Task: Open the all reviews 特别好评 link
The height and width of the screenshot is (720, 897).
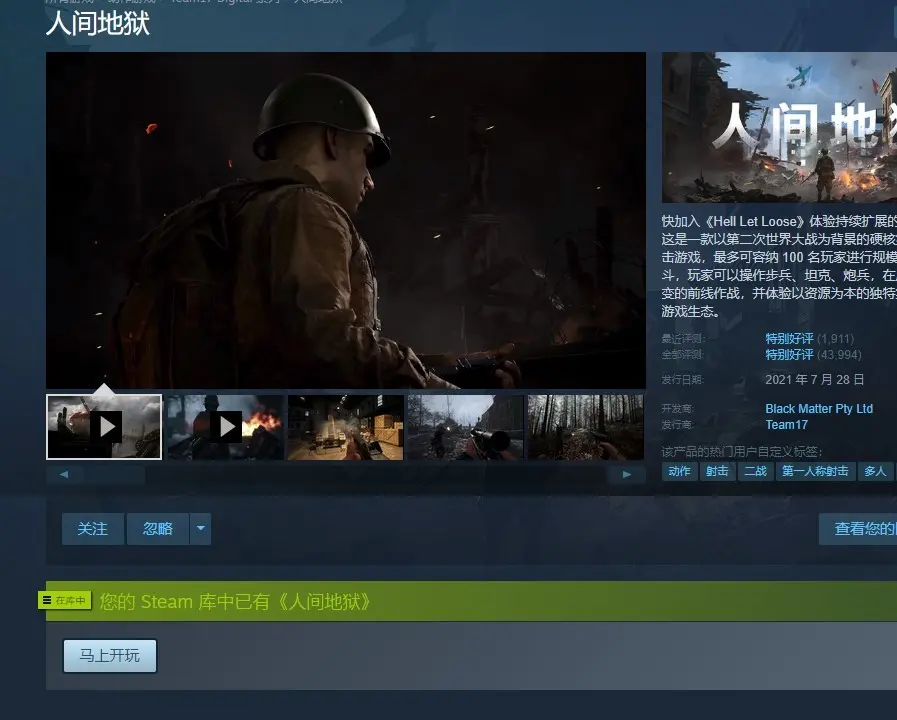Action: click(789, 355)
